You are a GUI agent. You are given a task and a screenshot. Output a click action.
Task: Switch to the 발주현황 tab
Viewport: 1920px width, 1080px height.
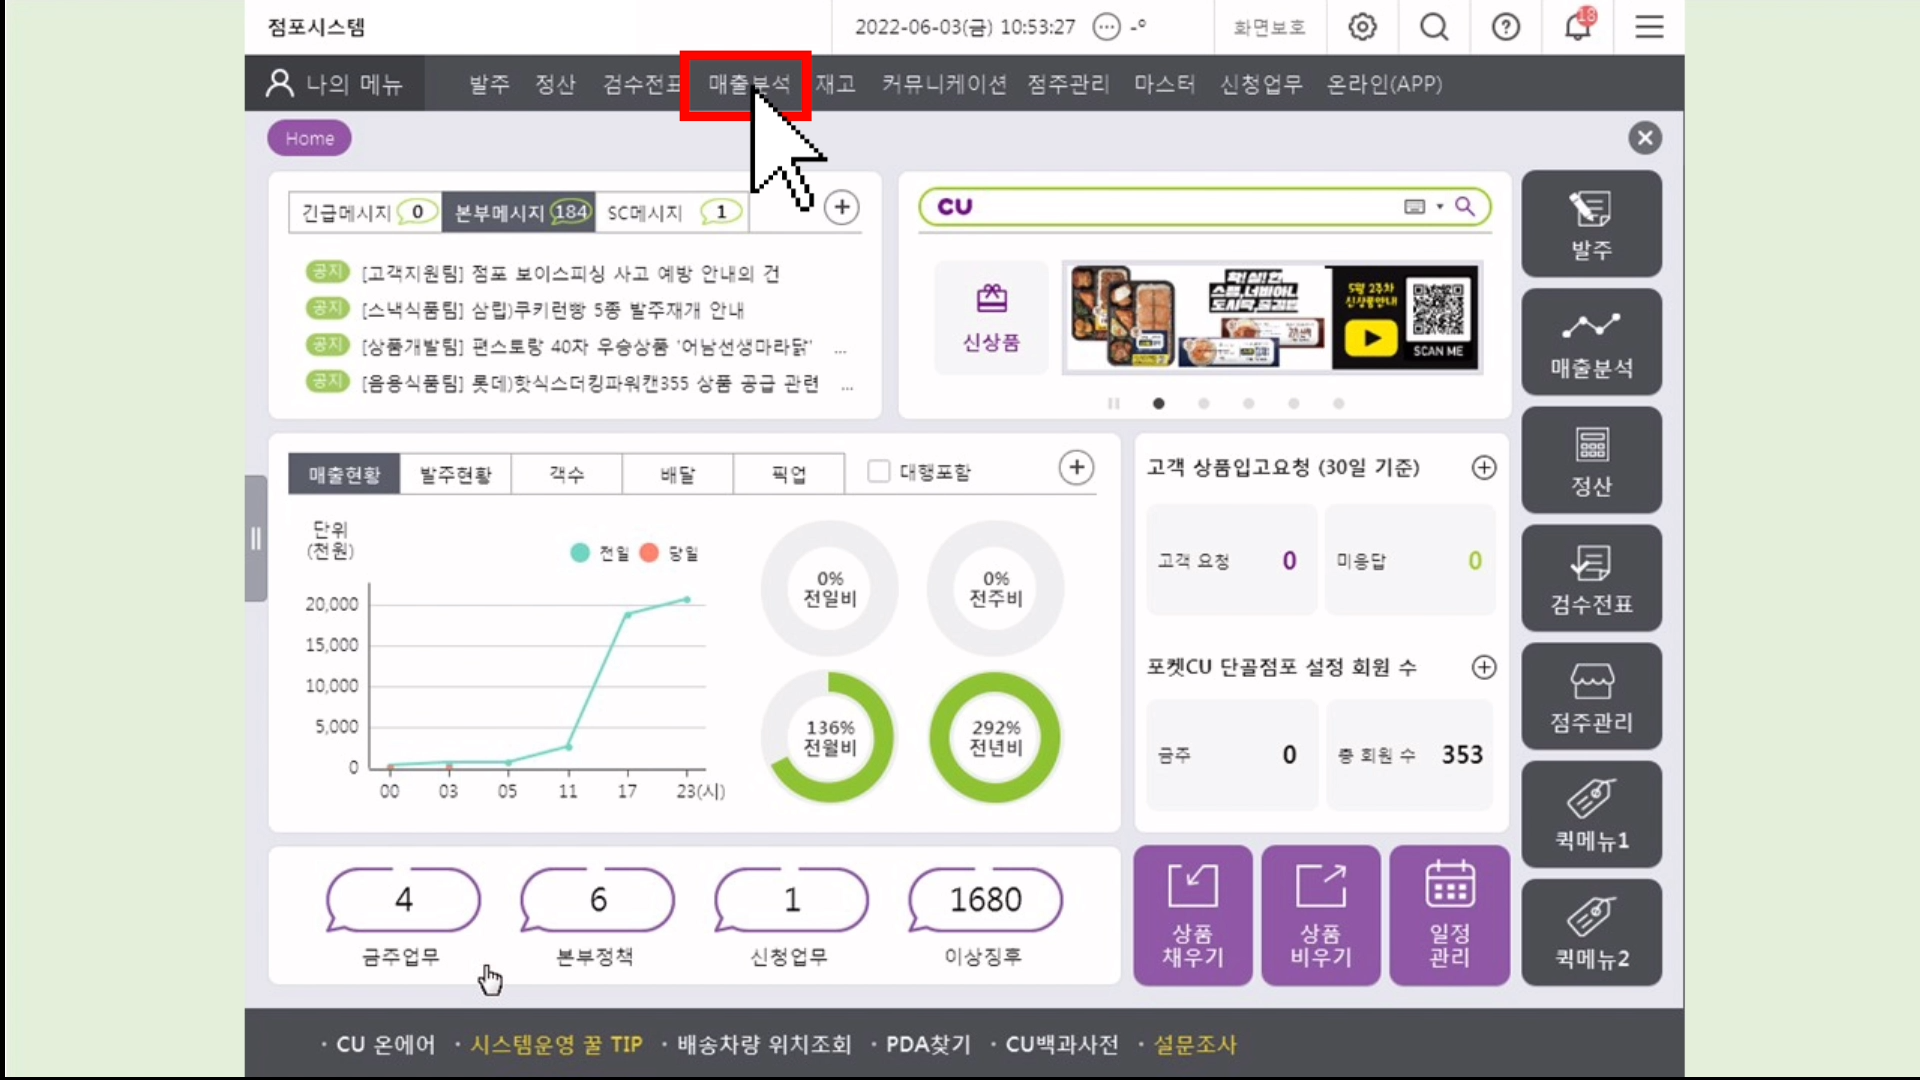tap(455, 474)
